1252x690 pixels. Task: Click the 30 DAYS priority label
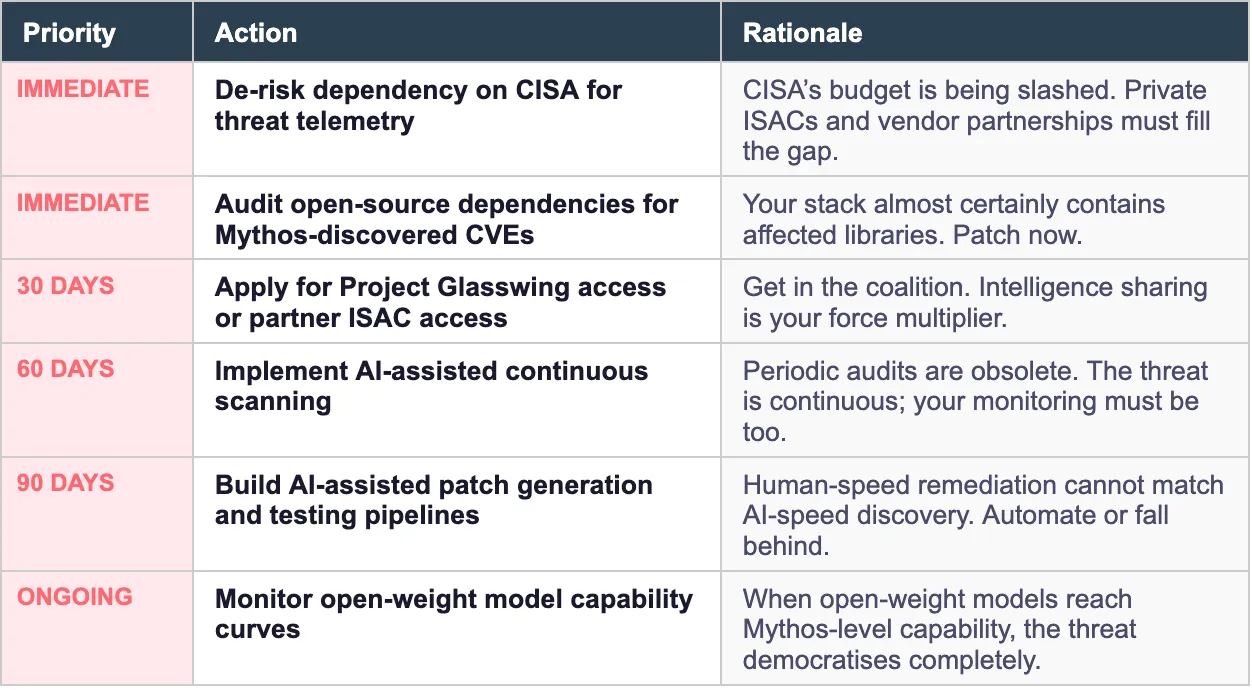[66, 286]
